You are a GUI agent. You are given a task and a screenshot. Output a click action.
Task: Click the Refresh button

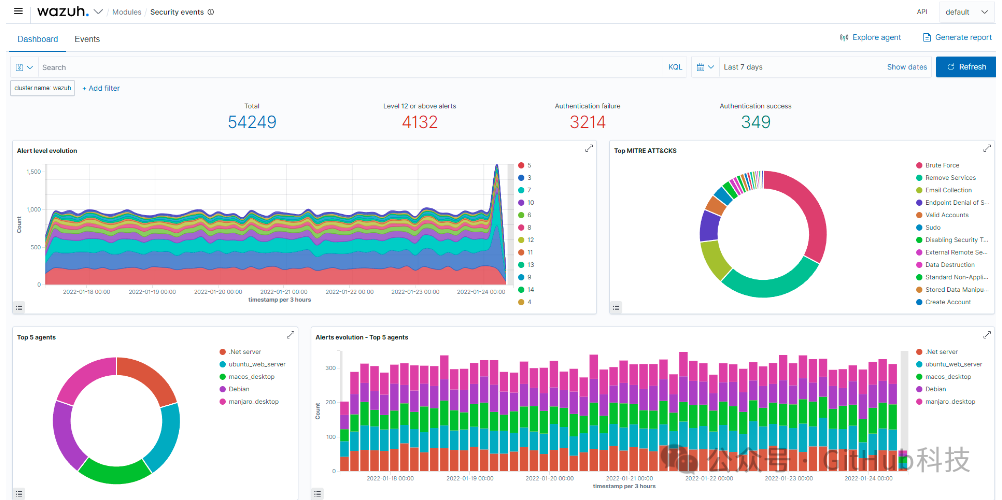click(x=965, y=67)
